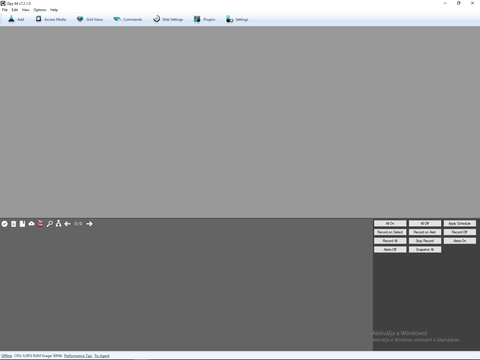480x360 pixels.
Task: Maximize the iSpy window
Action: click(459, 3)
